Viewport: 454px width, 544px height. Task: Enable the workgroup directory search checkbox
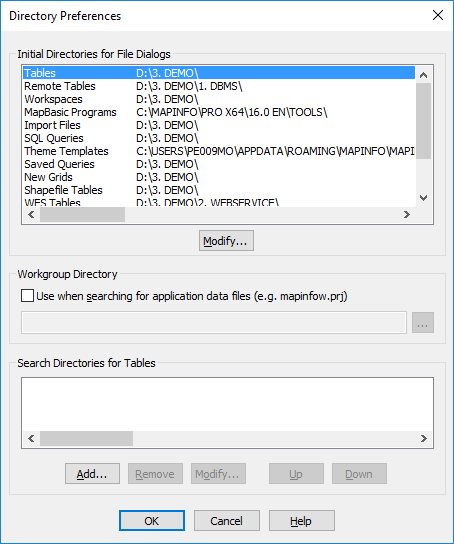point(27,296)
